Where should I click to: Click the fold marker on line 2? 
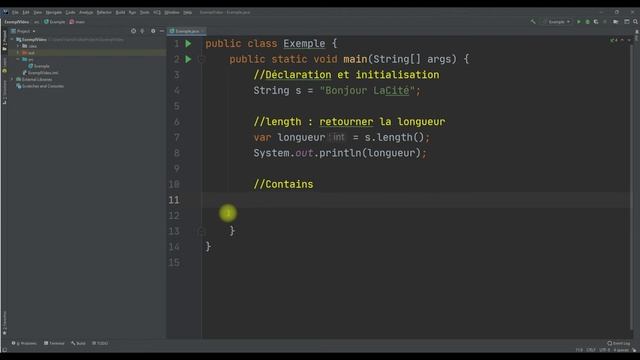tap(201, 59)
